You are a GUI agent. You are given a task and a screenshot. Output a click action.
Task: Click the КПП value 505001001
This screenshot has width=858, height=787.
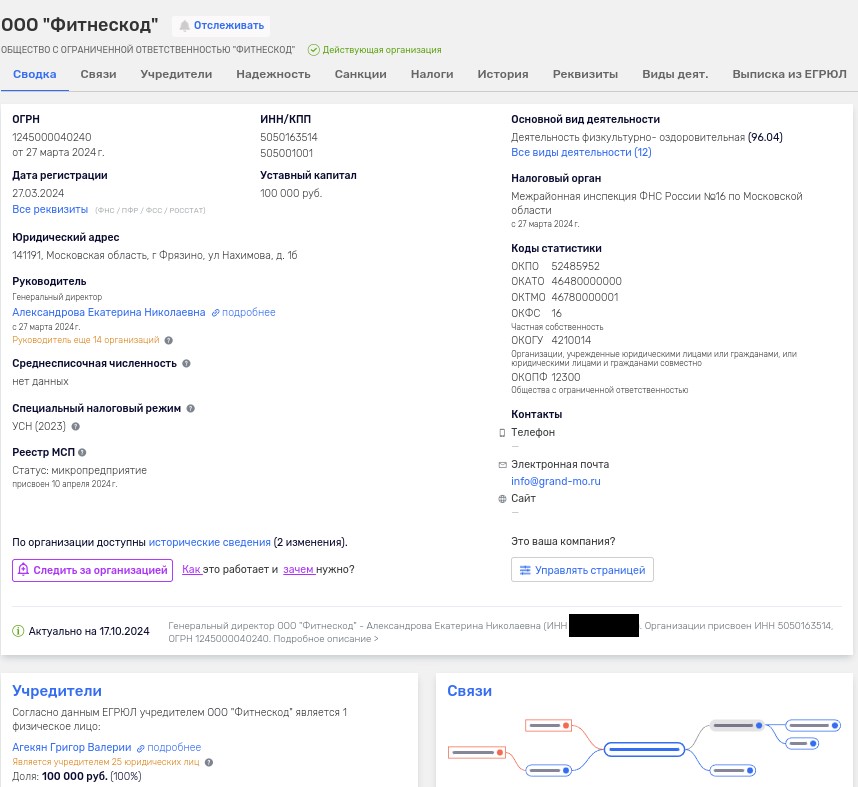[x=286, y=153]
